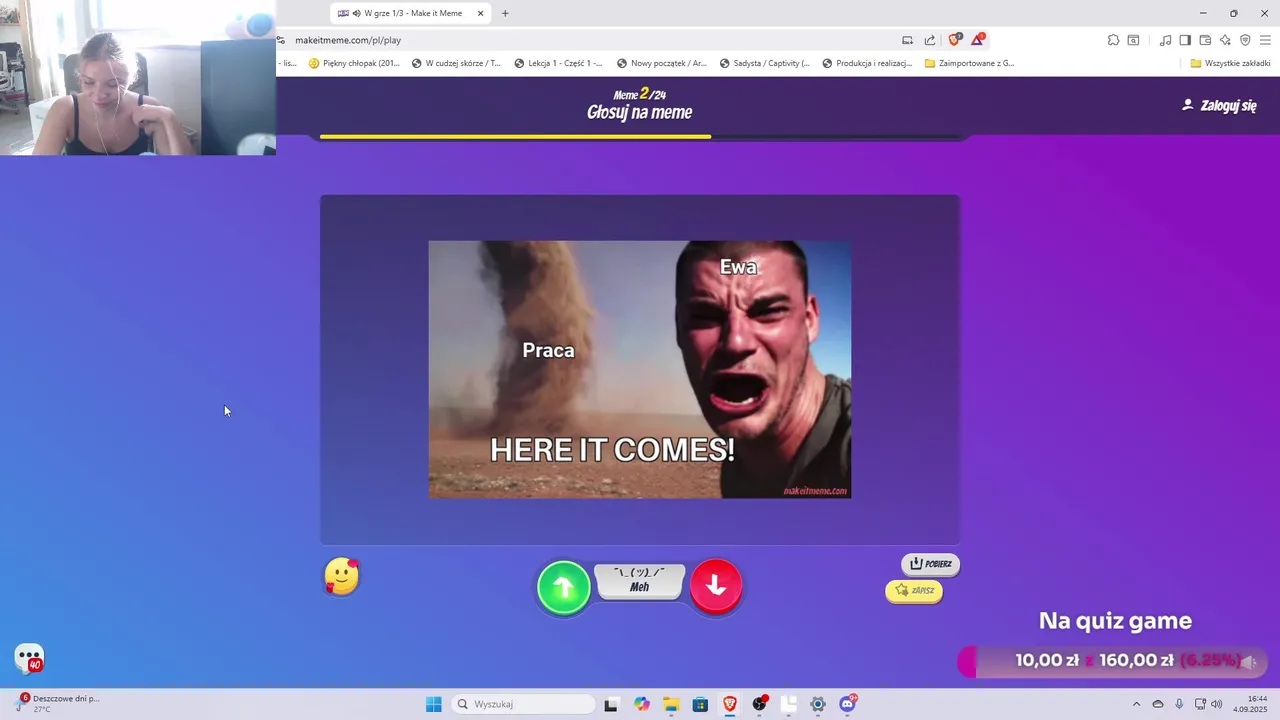Click the address bar URL field
This screenshot has height=720, width=1280.
[x=590, y=40]
